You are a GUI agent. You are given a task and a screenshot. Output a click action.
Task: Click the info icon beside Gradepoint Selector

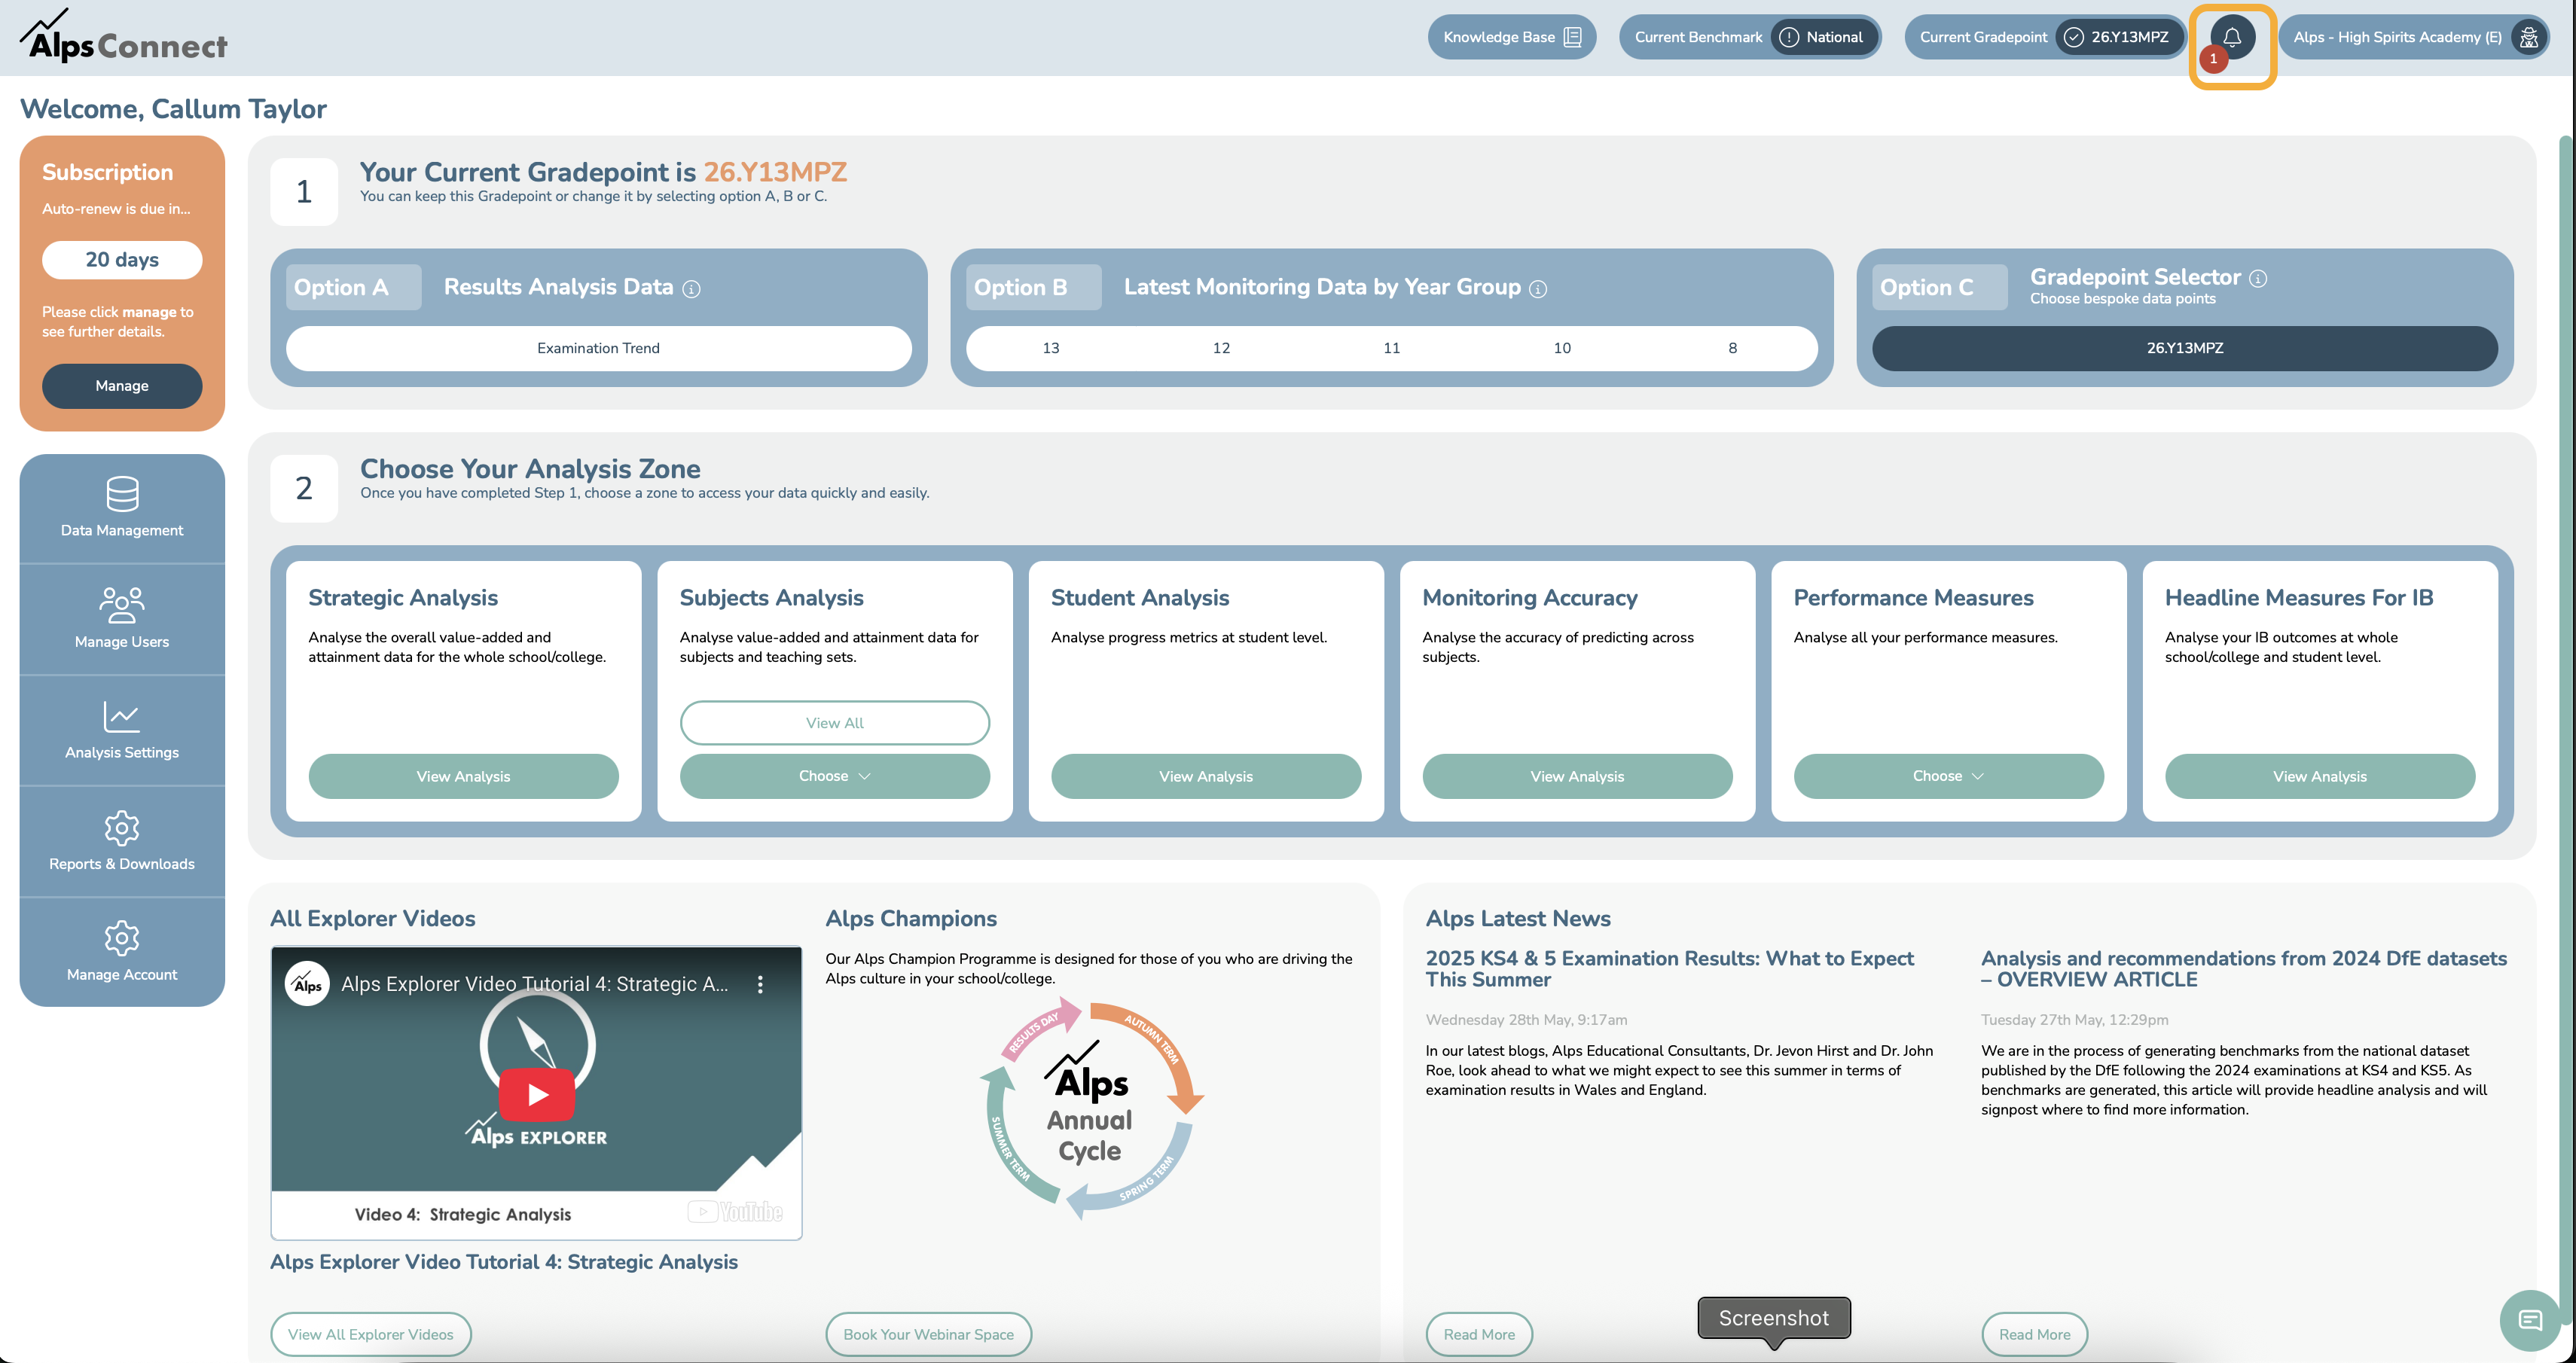pos(2258,279)
